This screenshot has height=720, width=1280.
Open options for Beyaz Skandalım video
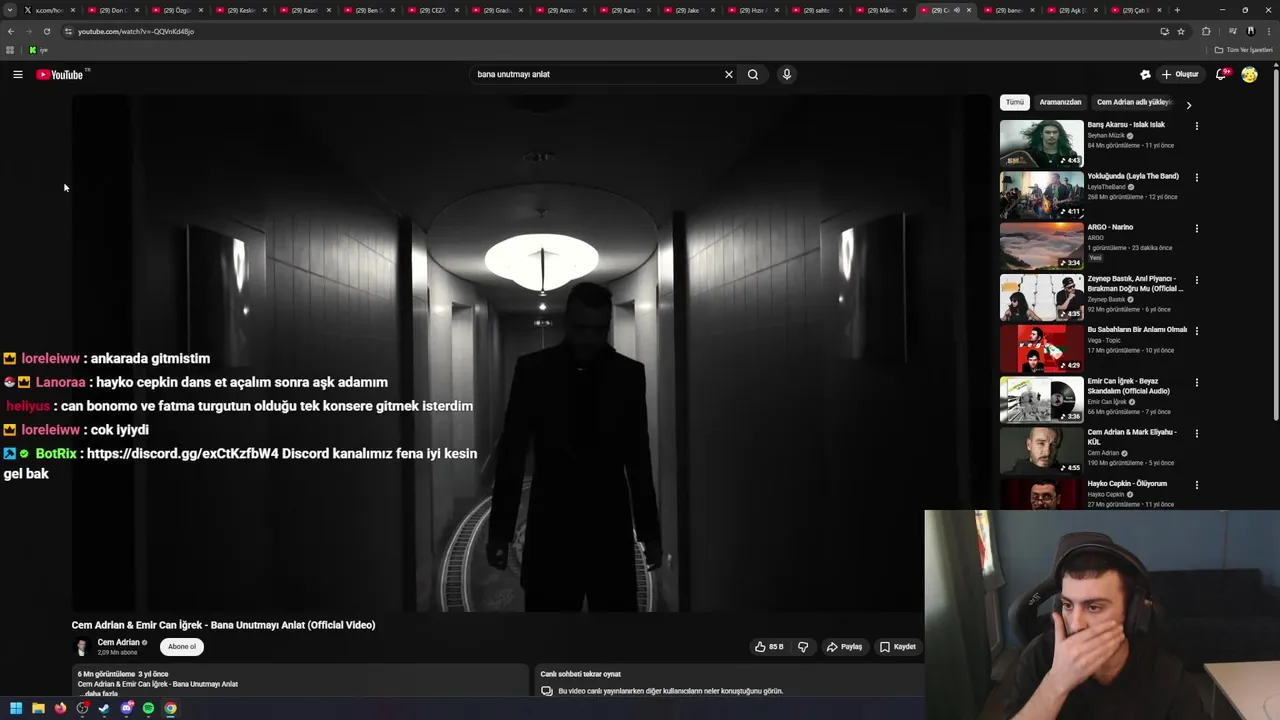1196,382
